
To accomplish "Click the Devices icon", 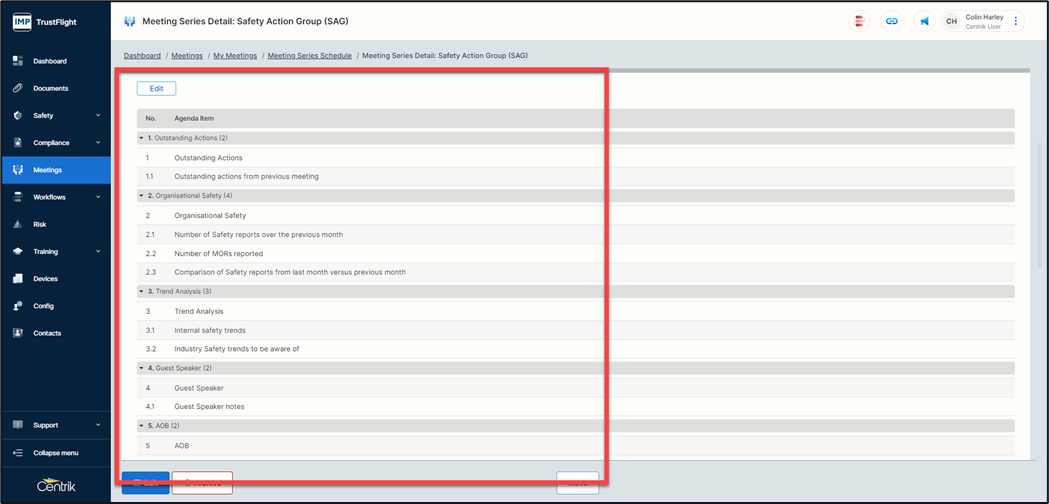I will [x=18, y=278].
